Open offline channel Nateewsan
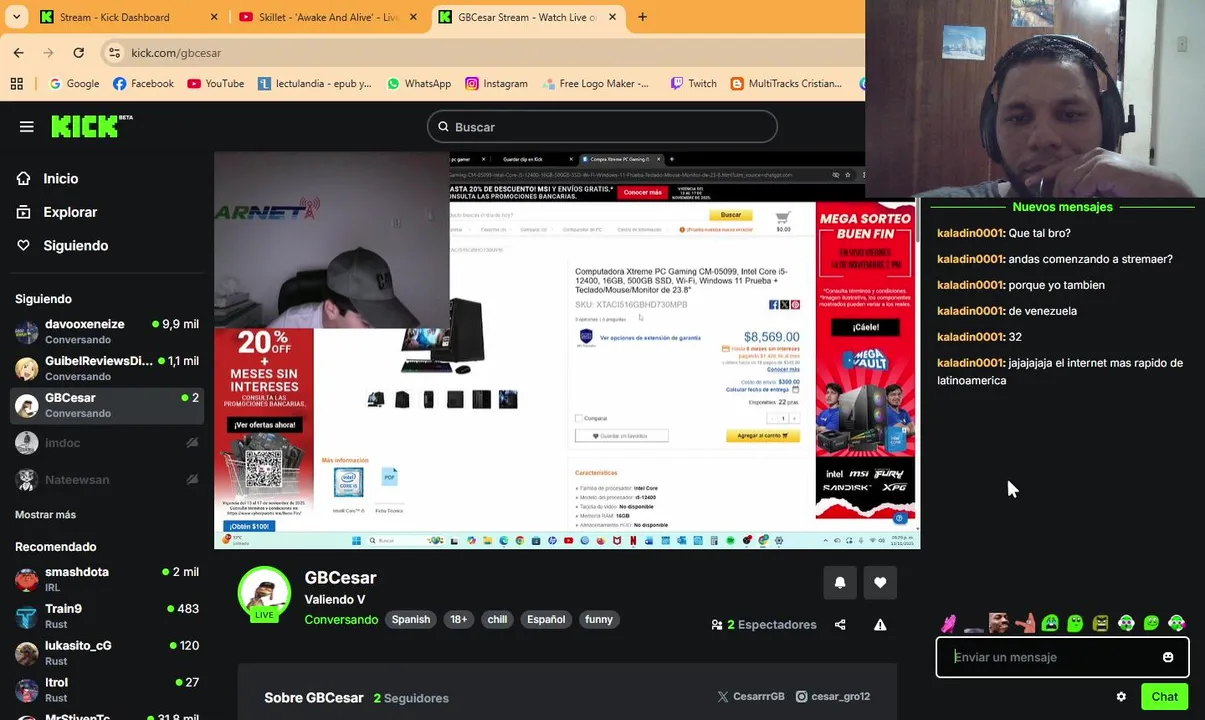 pyautogui.click(x=107, y=480)
